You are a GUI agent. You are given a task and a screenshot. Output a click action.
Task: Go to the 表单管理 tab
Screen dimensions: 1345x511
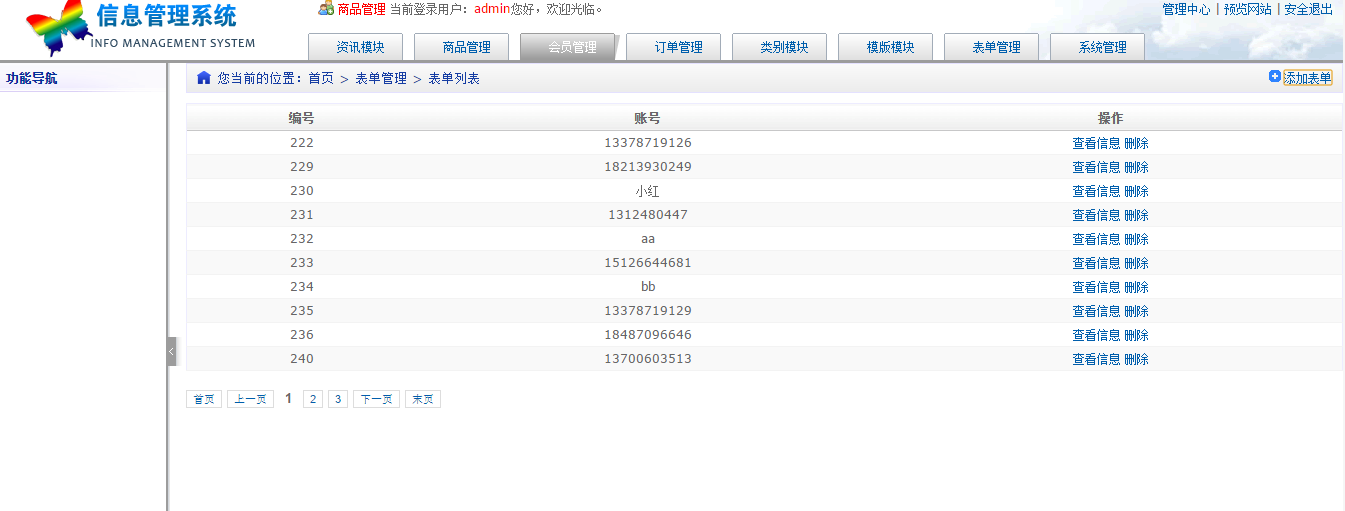click(x=997, y=47)
